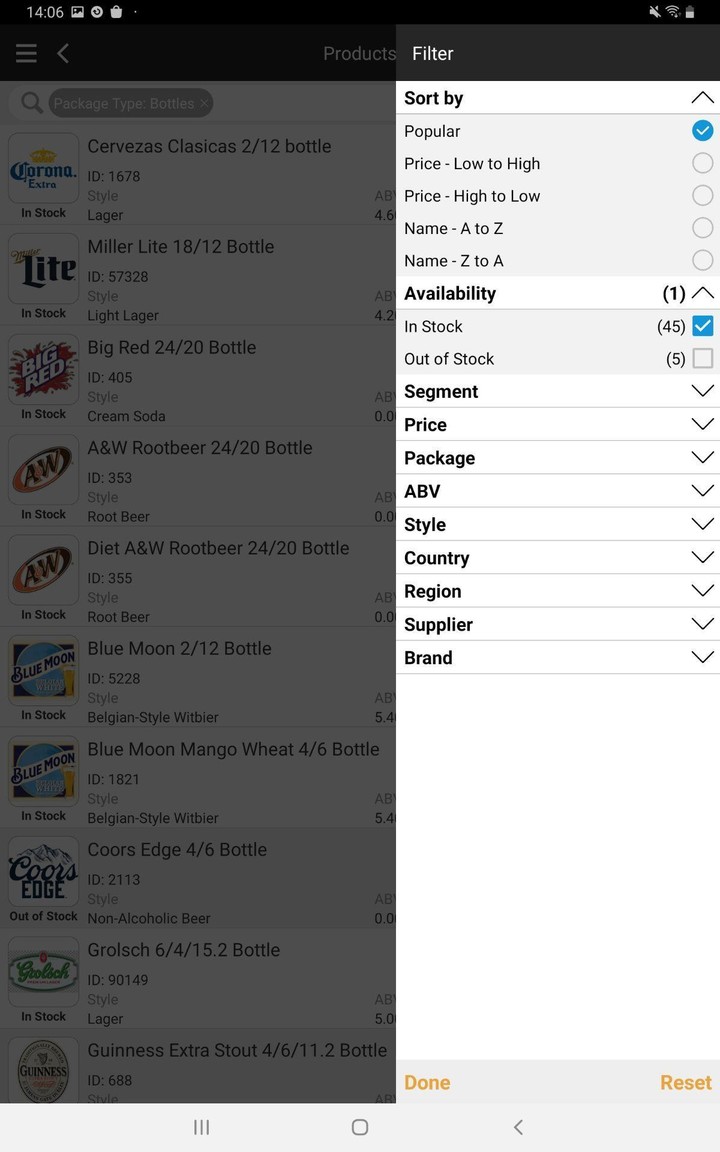
Task: Open the Corona Cervezas Clasicas product thumbnail
Action: tap(43, 168)
